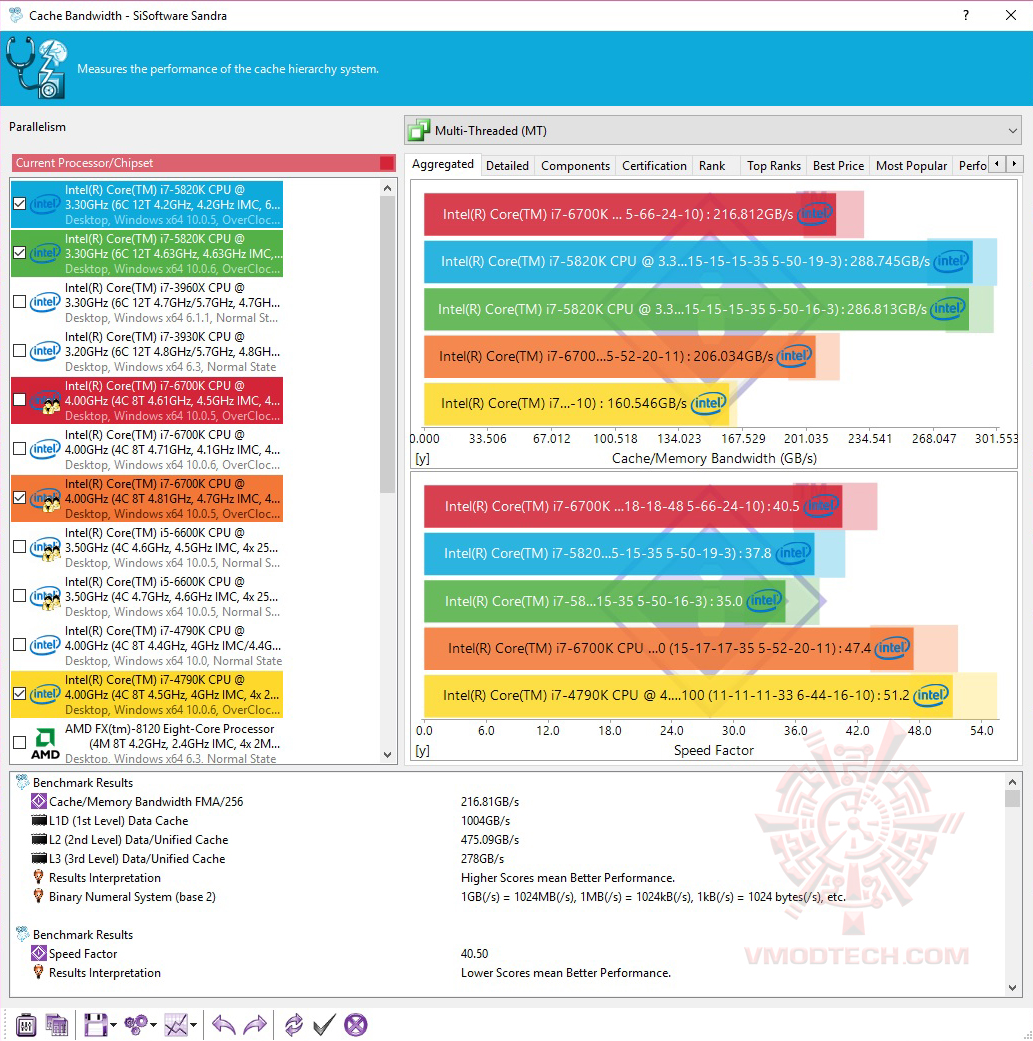Click Intel logo on the 288.745GB/s bar
1033x1041 pixels.
951,261
